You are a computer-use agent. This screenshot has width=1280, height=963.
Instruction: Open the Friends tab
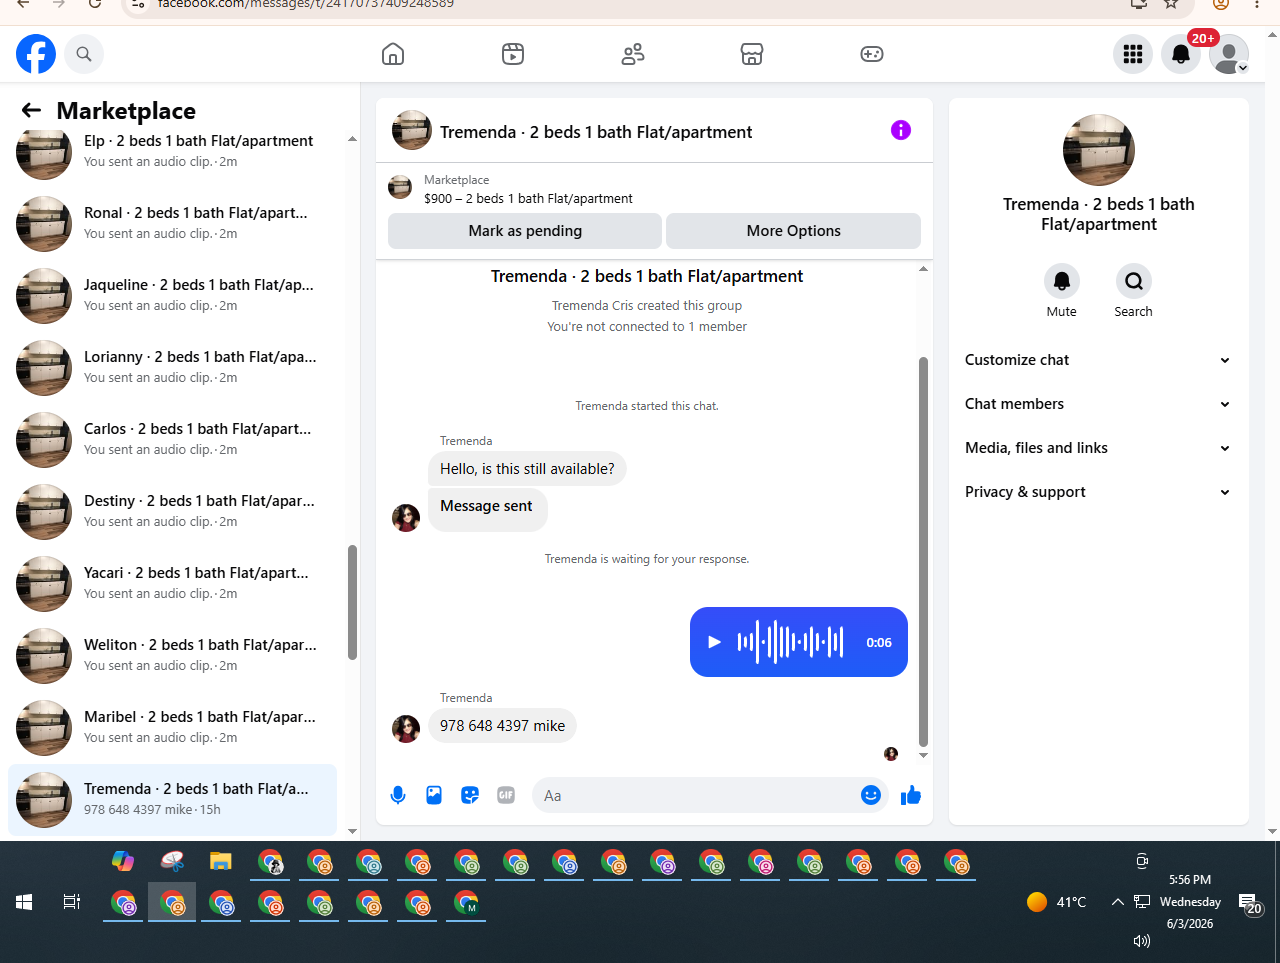click(633, 54)
